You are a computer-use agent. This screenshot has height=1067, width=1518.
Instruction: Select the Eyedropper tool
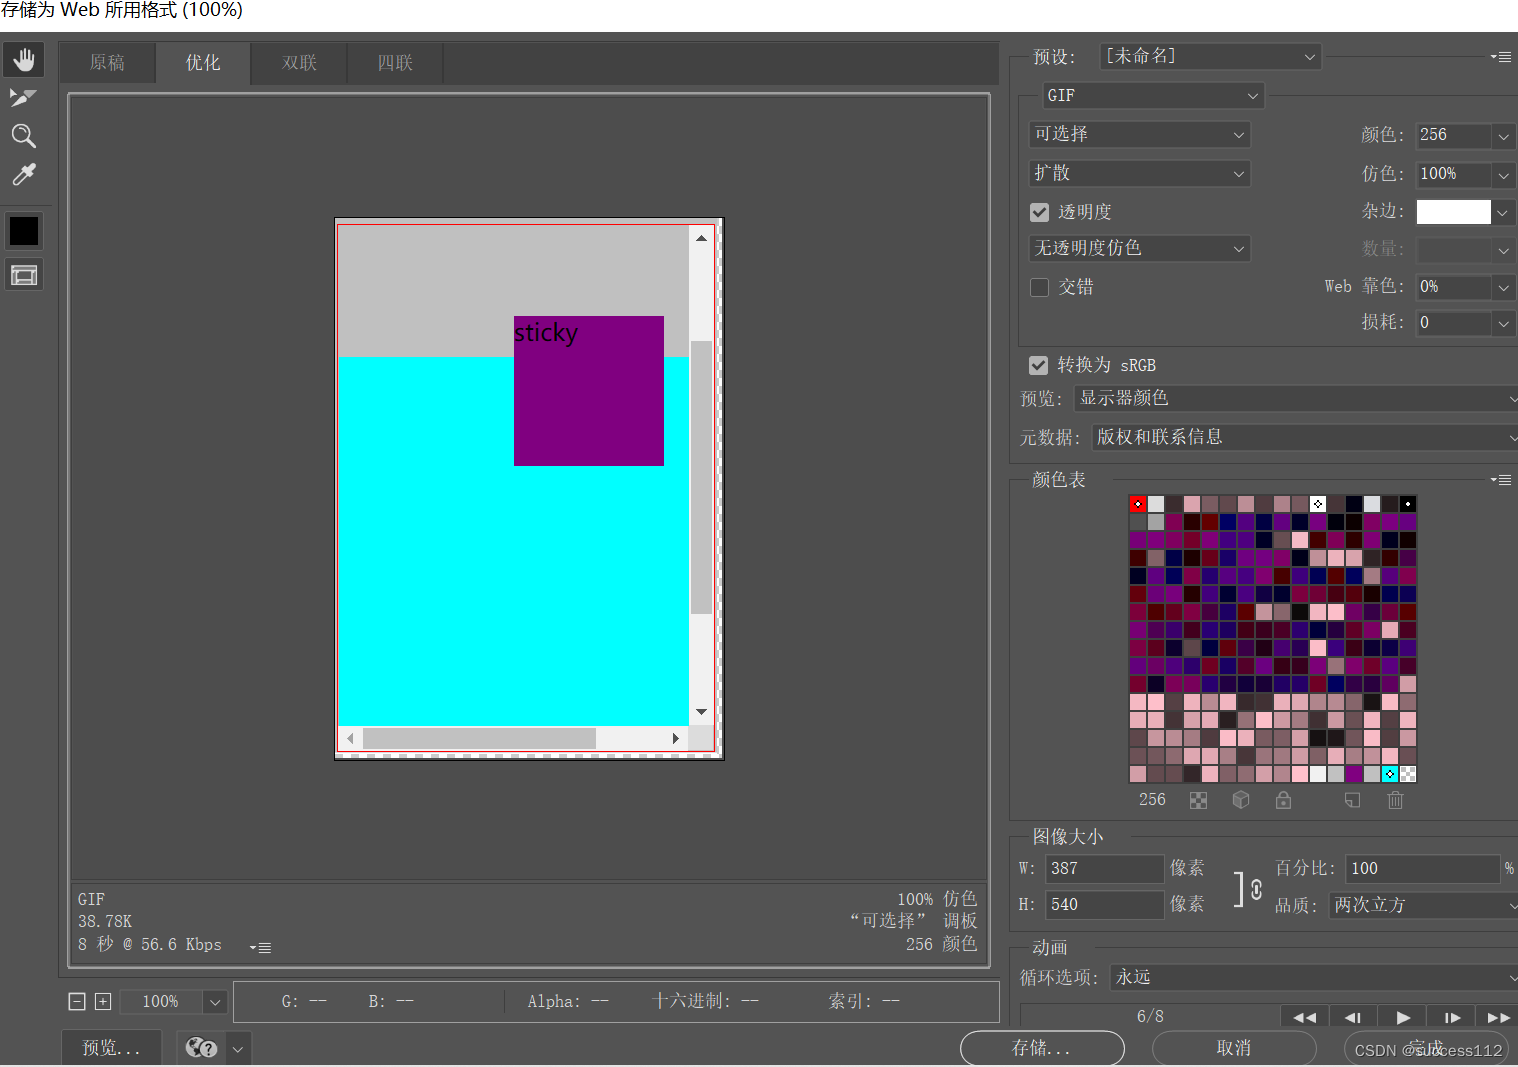[23, 175]
